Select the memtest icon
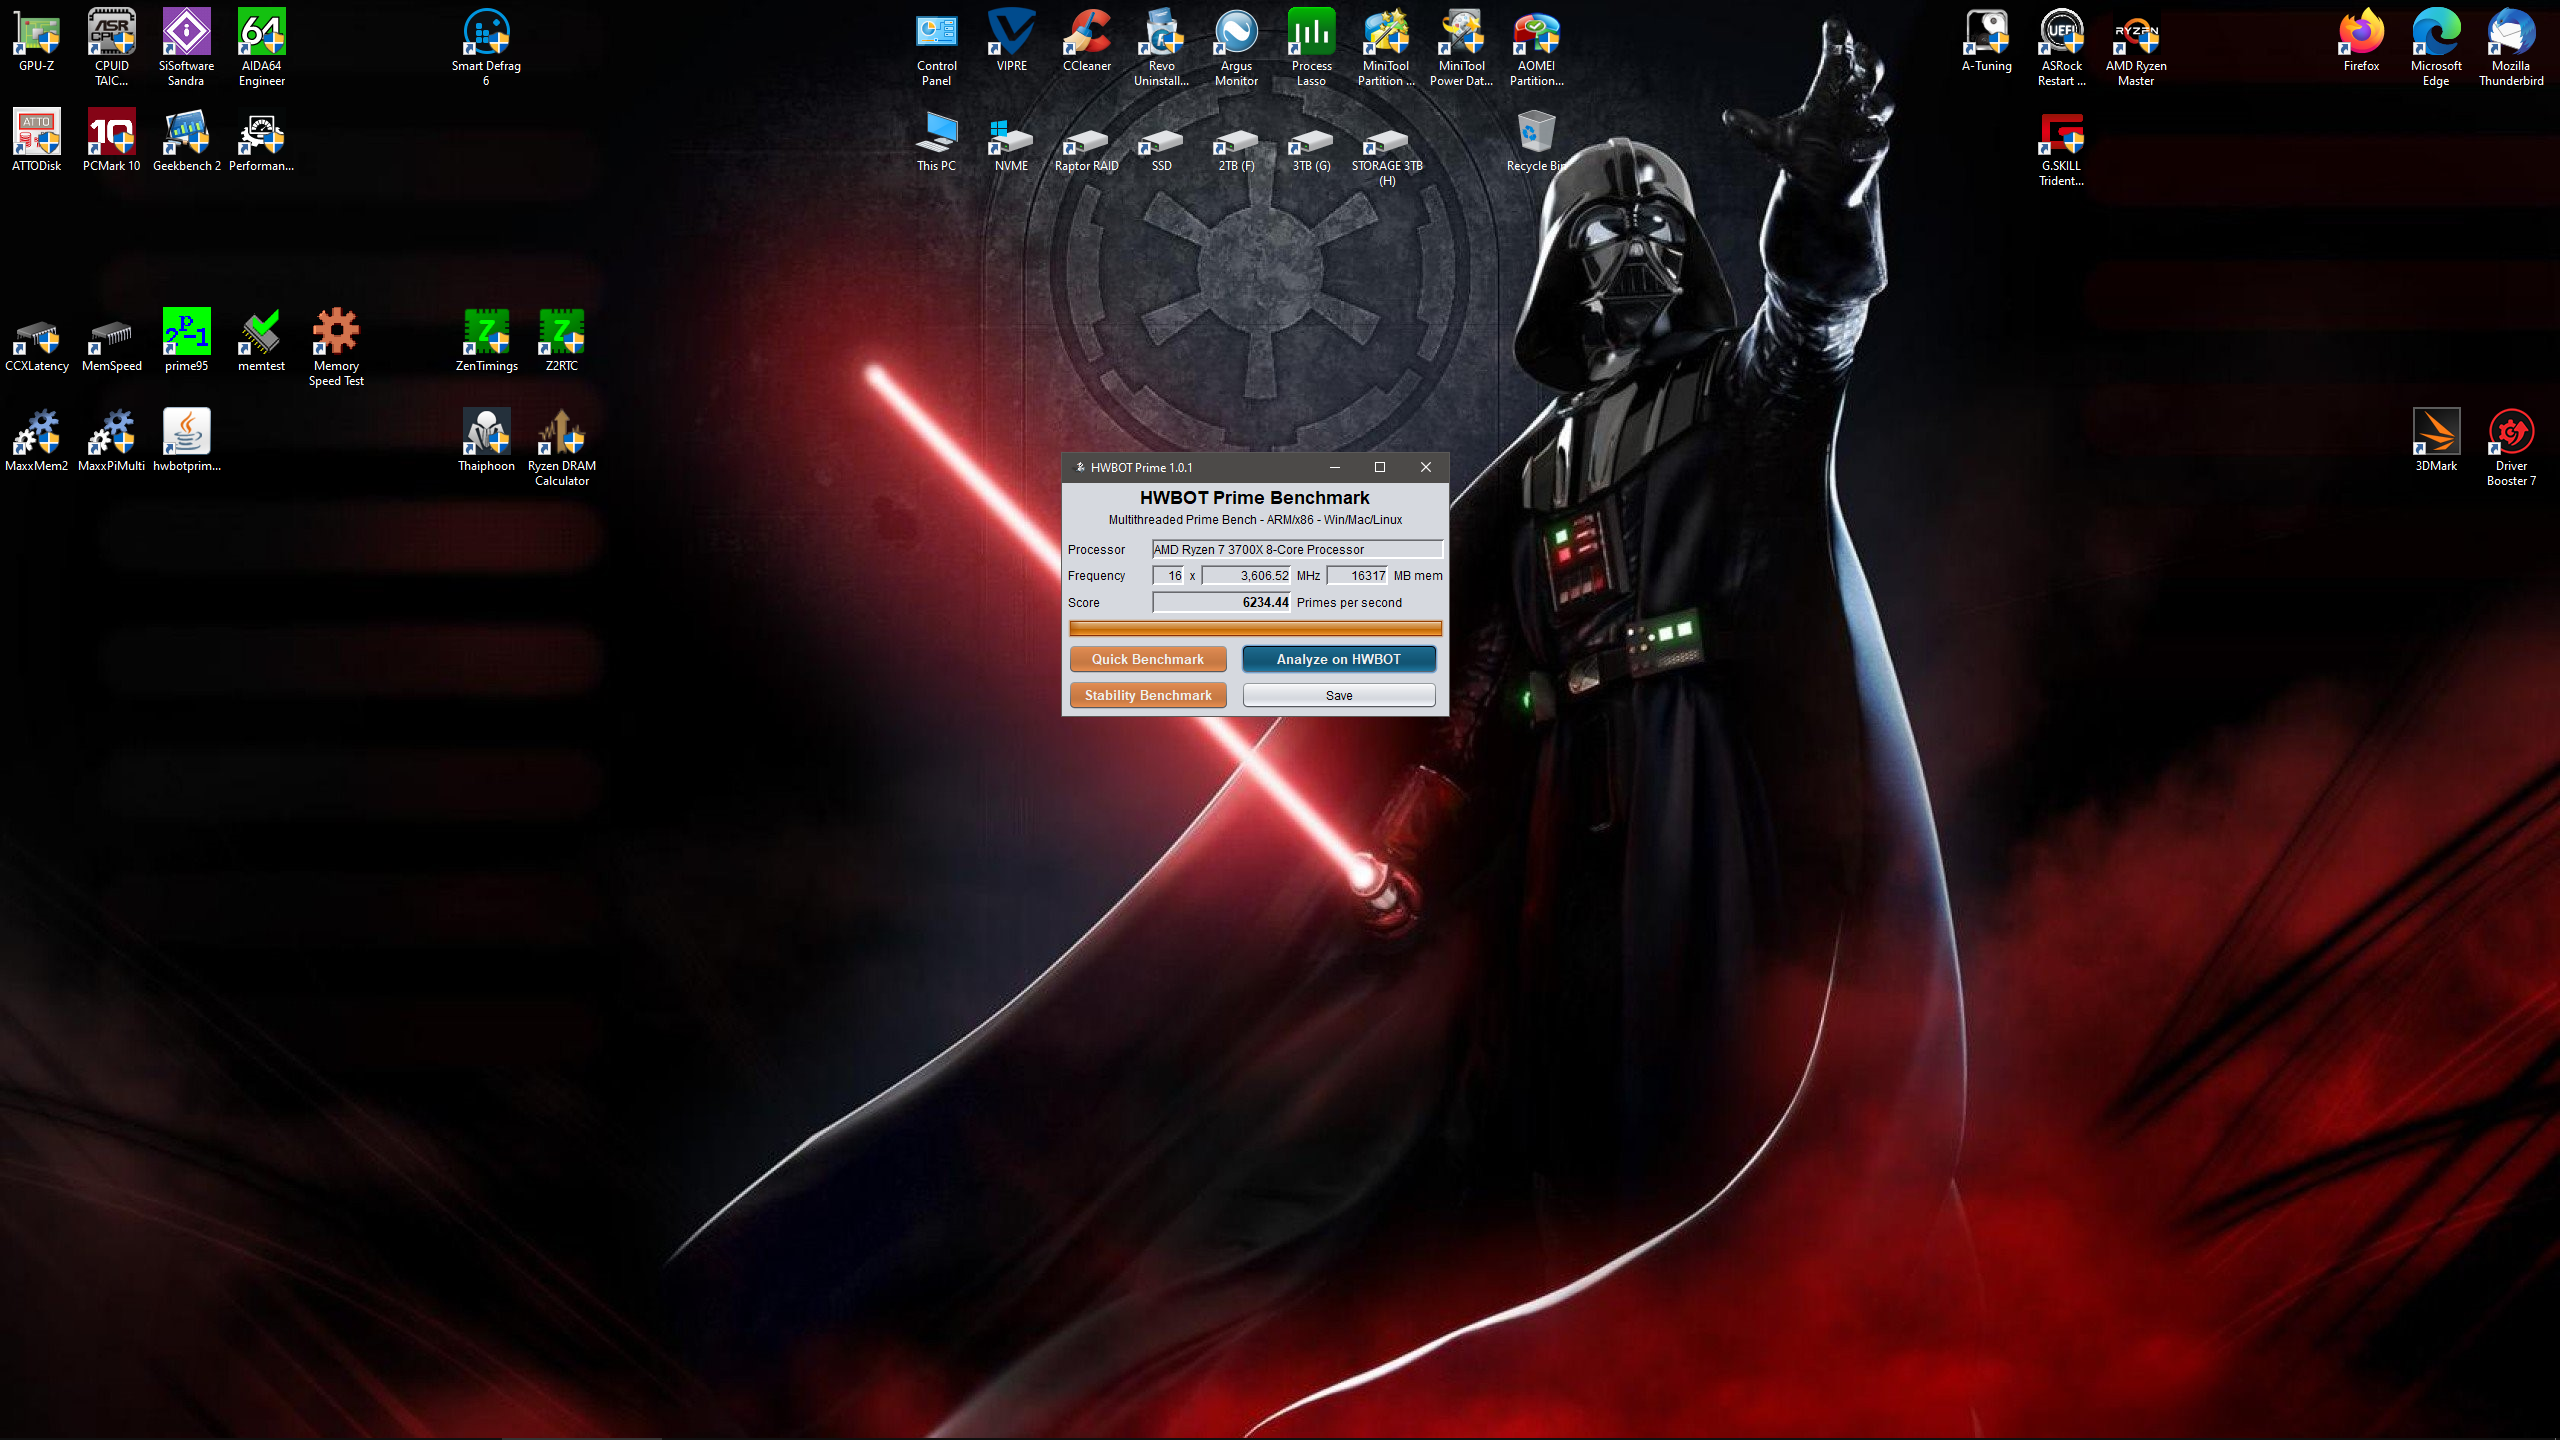Screen dimensions: 2560x1440 click(262, 340)
